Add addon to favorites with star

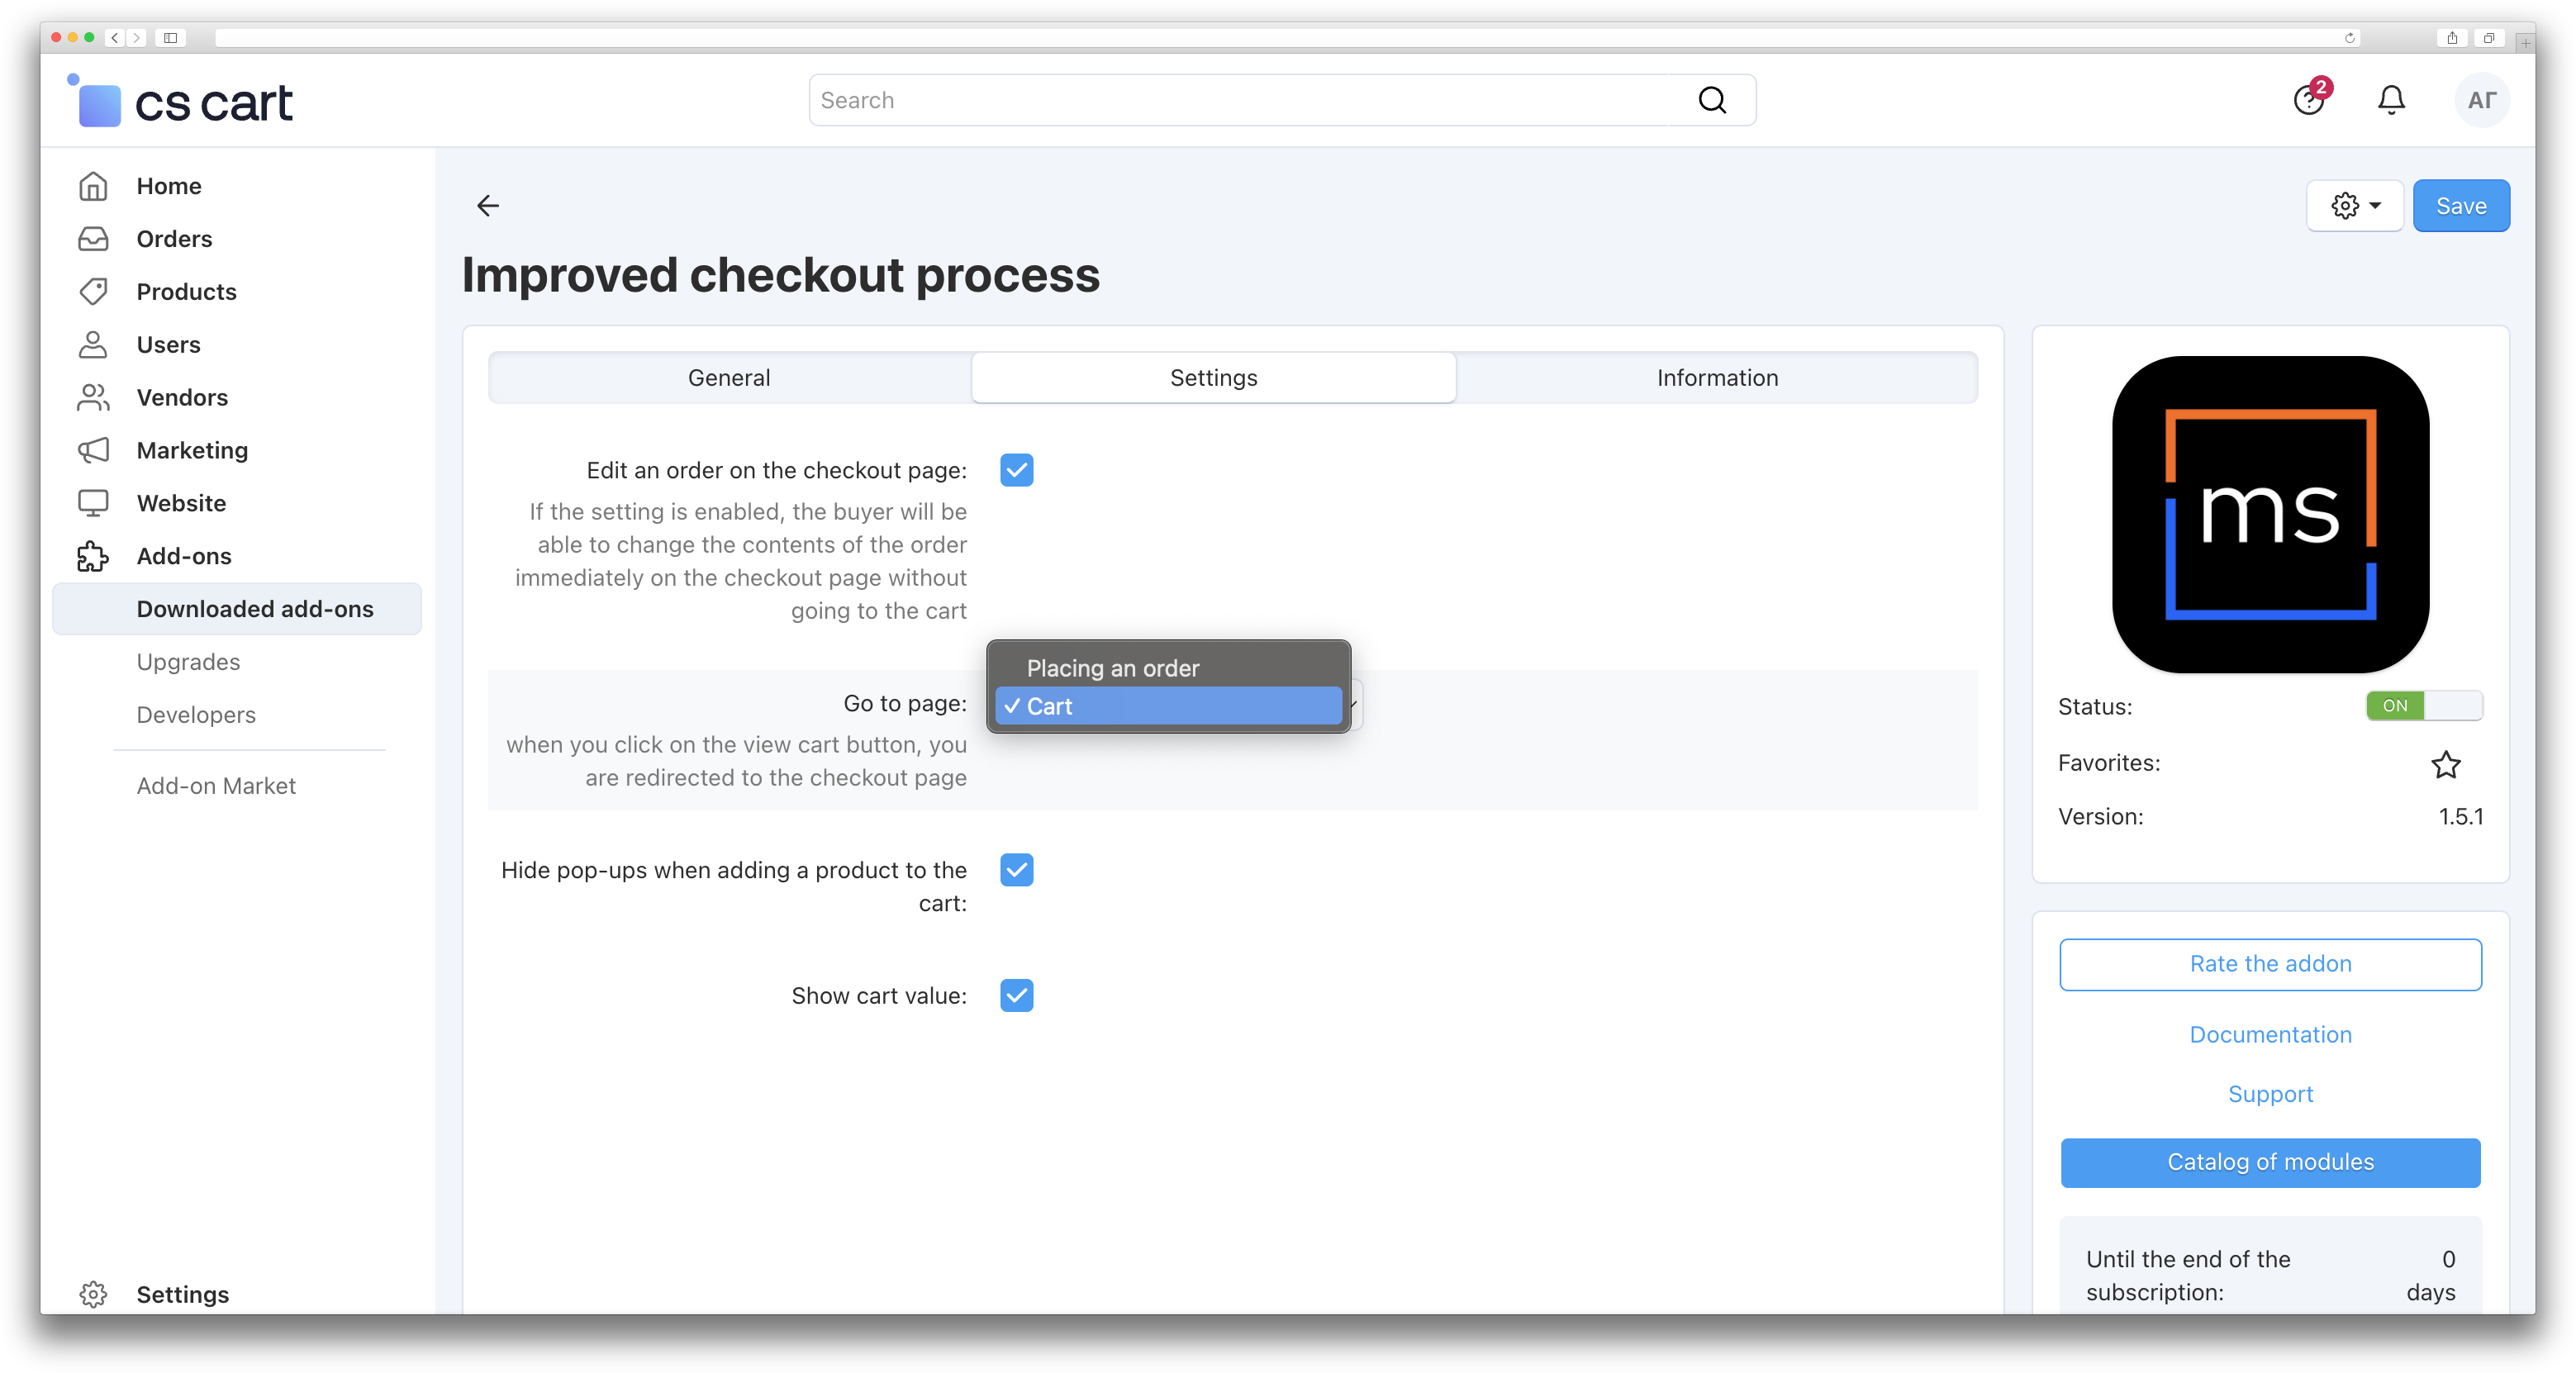[x=2446, y=765]
